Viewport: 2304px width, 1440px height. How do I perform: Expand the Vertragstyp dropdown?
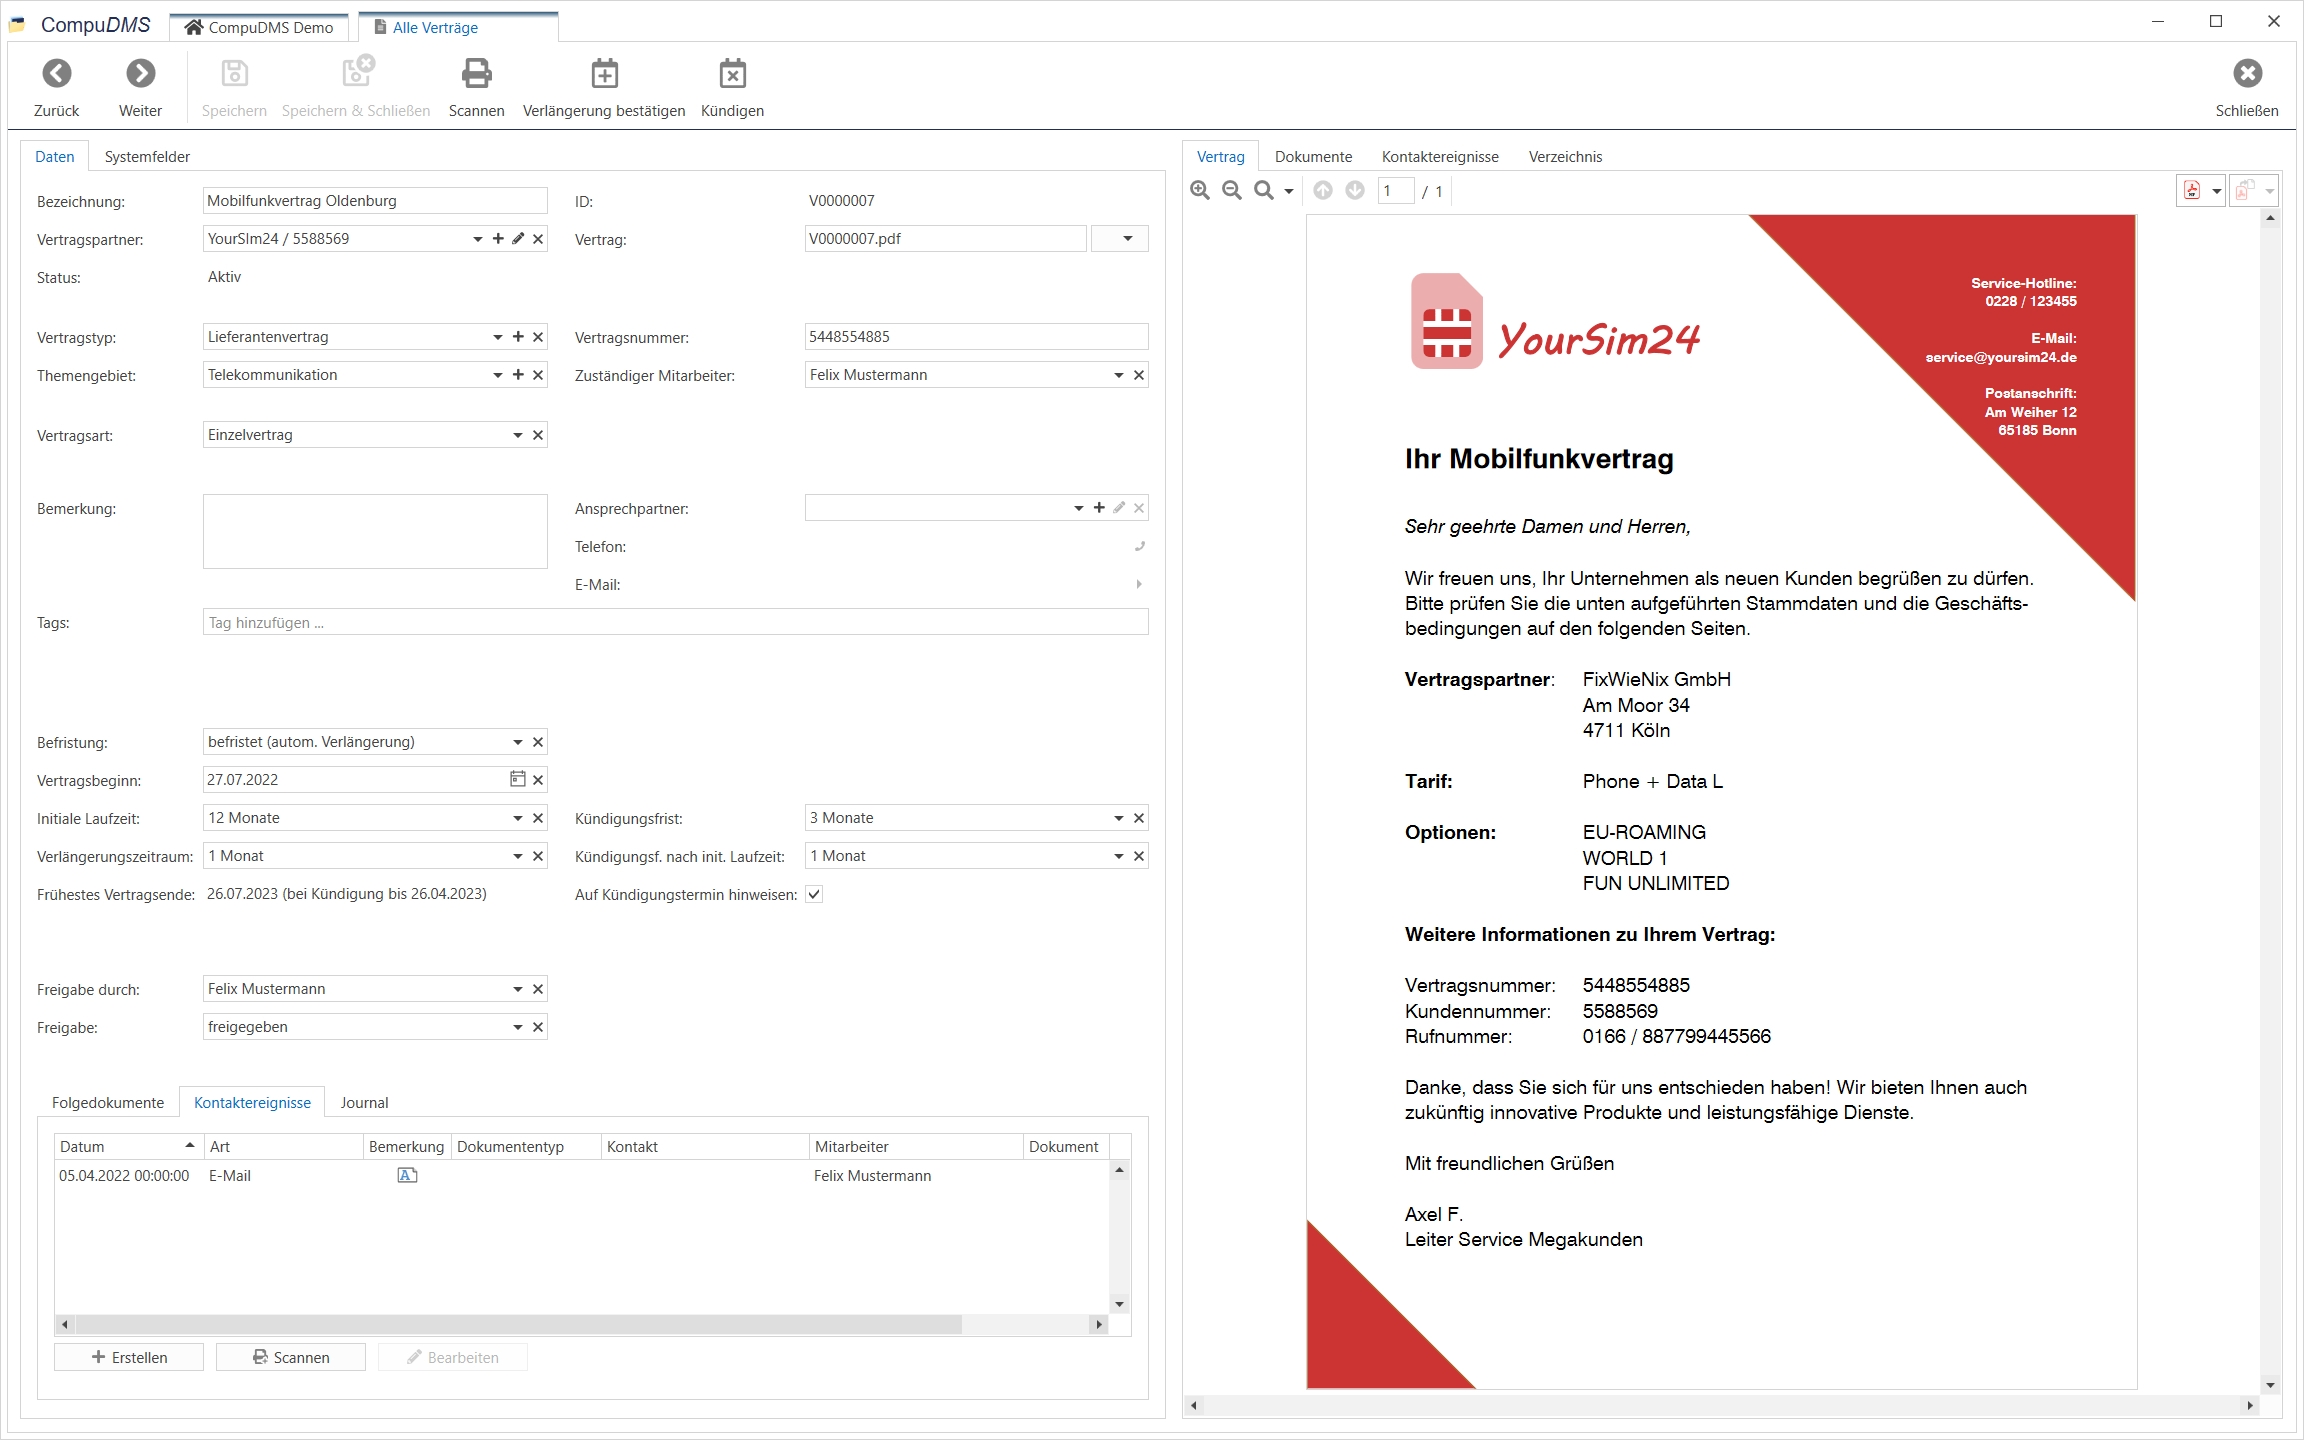pos(497,337)
